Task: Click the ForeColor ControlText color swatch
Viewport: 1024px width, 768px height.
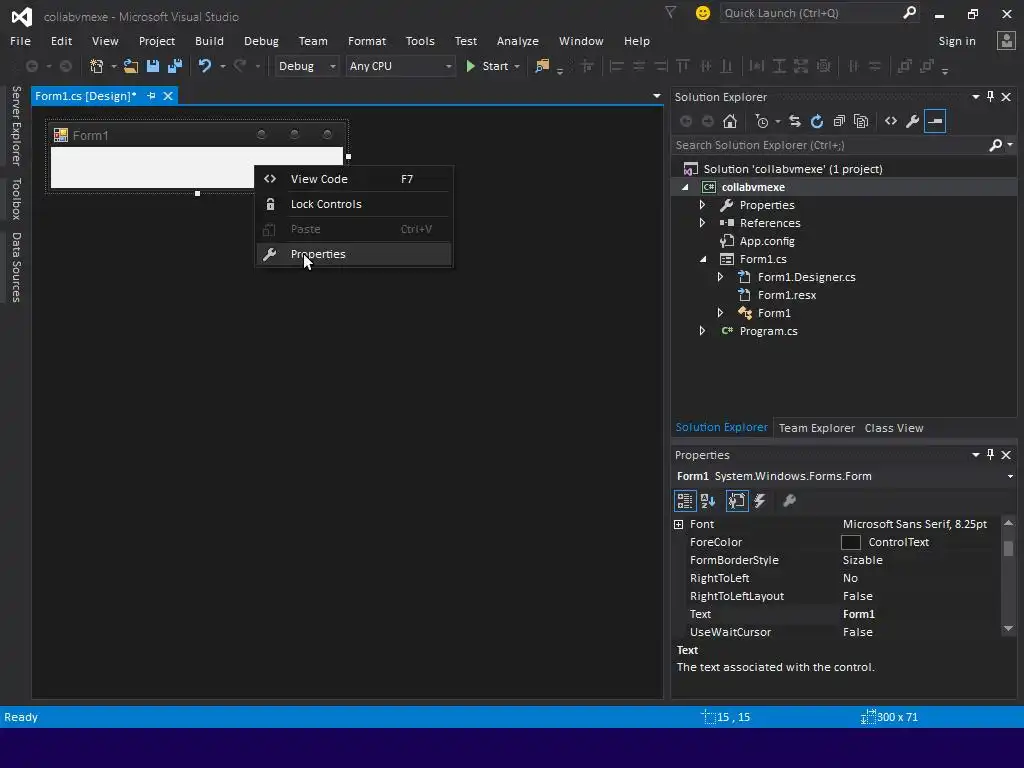Action: pyautogui.click(x=850, y=542)
